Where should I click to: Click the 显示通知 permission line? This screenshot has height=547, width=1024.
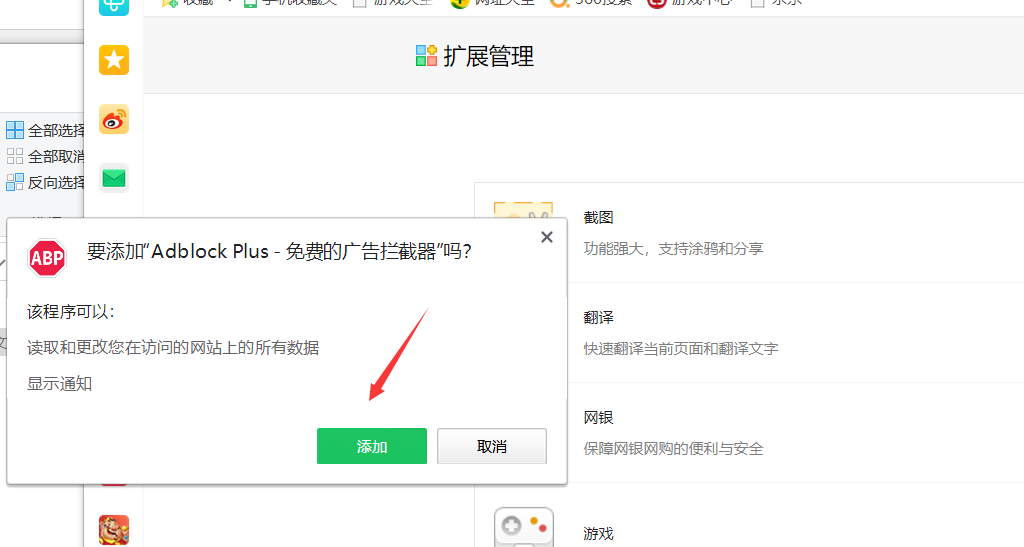coord(59,384)
